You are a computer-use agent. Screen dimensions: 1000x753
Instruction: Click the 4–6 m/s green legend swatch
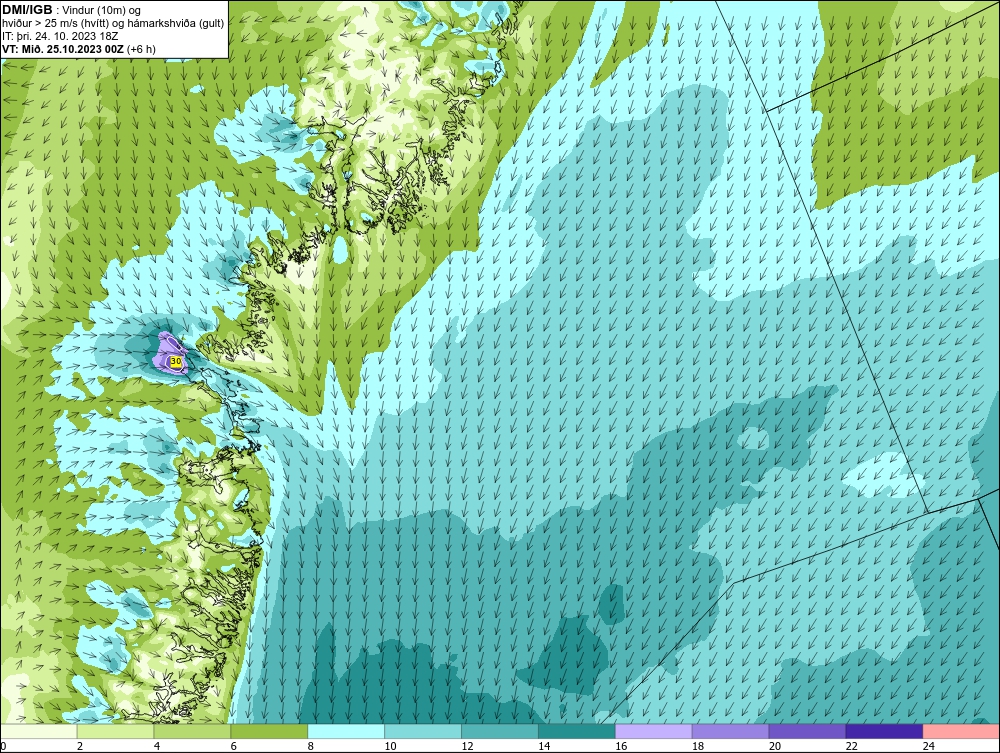point(192,731)
